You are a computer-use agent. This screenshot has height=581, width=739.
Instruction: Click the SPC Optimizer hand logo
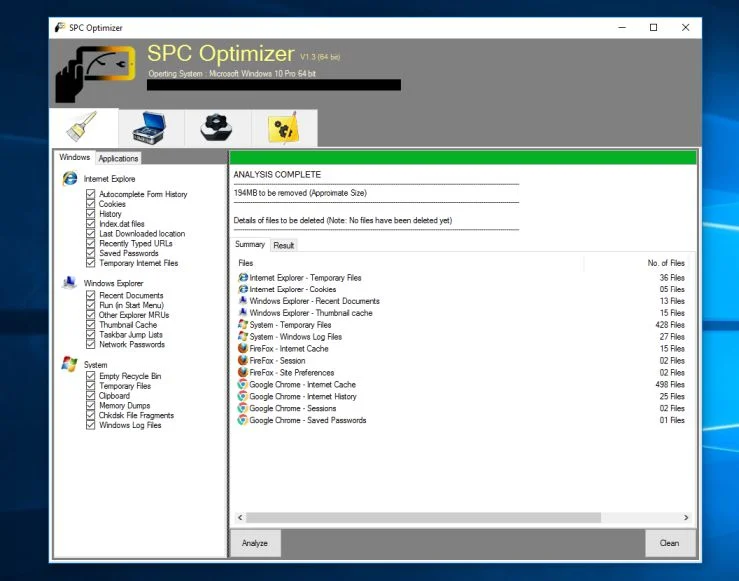click(x=96, y=73)
